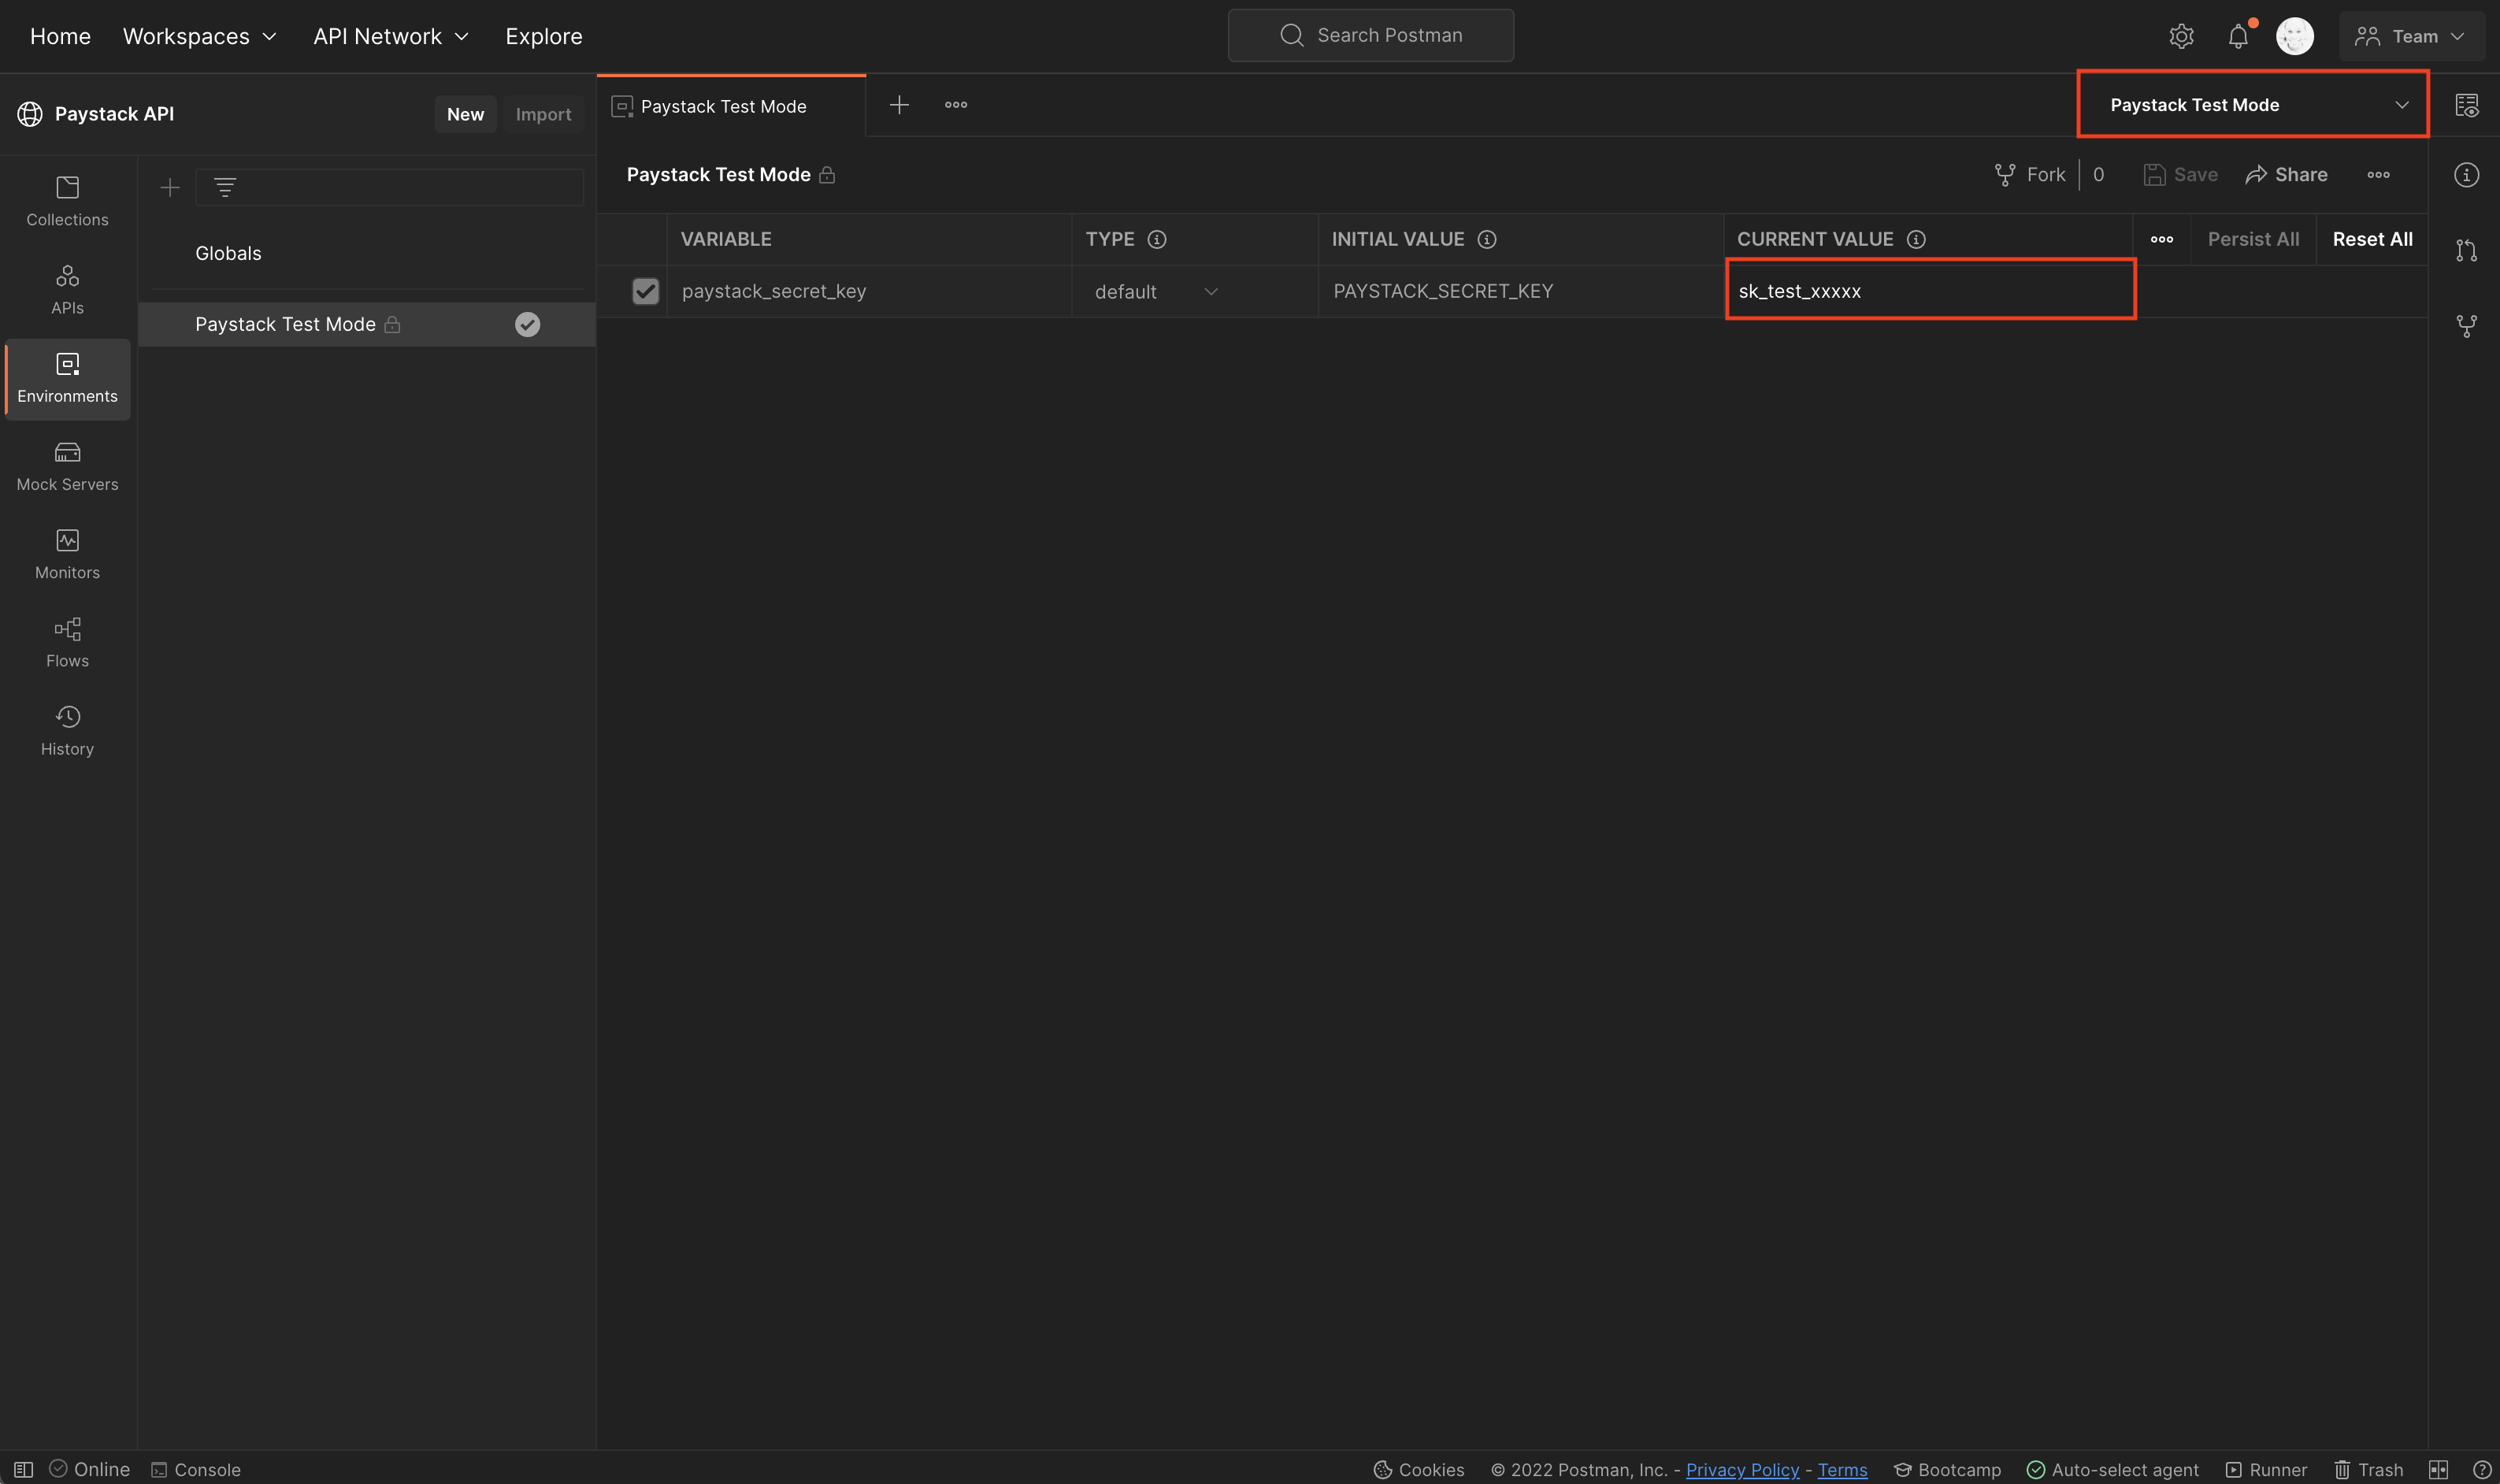Open the History sidebar panel
This screenshot has width=2500, height=1484.
(67, 731)
